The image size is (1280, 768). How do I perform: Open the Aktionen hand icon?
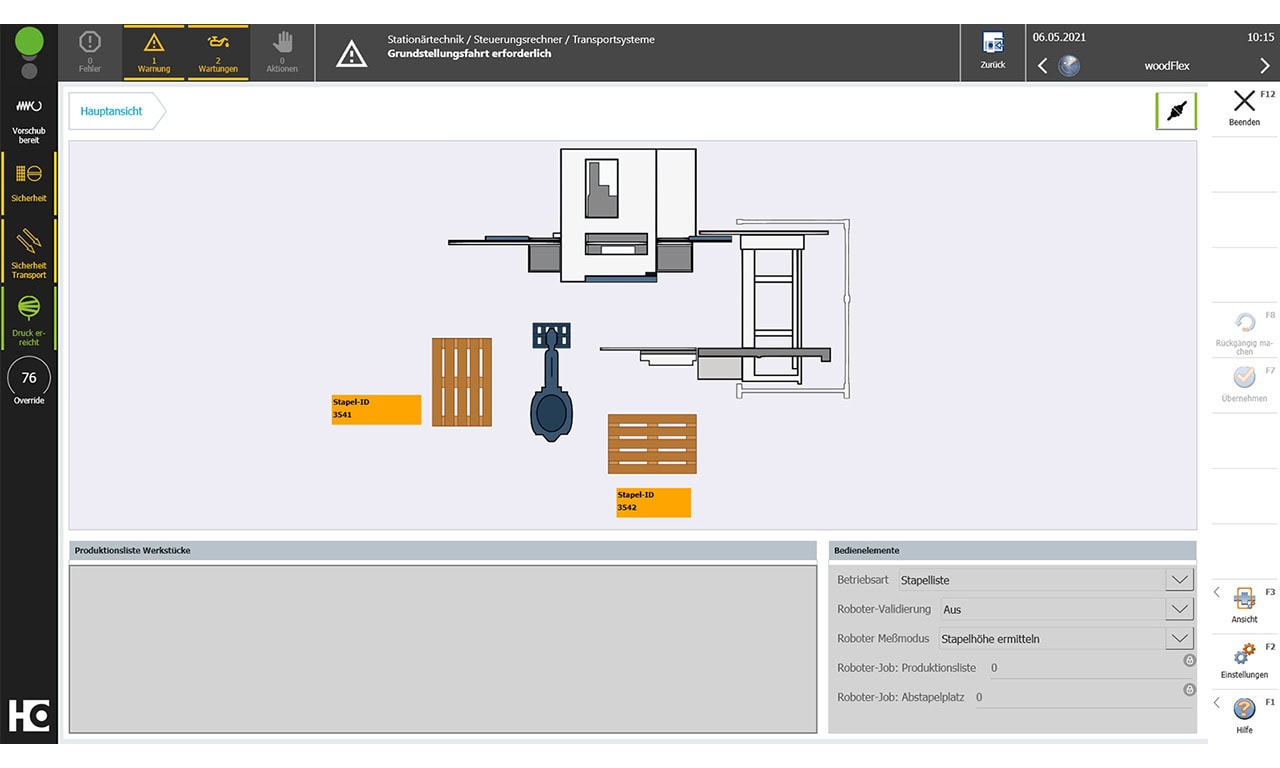click(282, 53)
